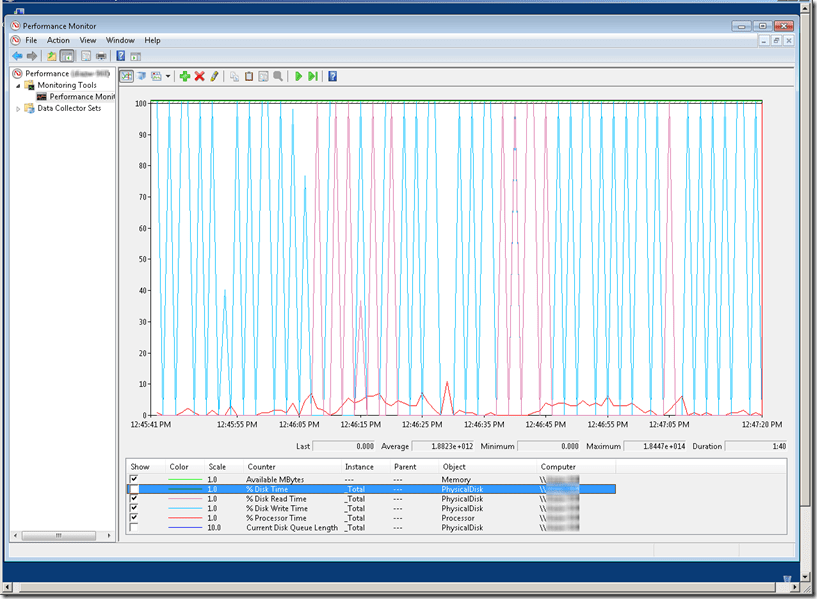Expand the Data Collector Sets node
The image size is (817, 599).
coord(18,108)
